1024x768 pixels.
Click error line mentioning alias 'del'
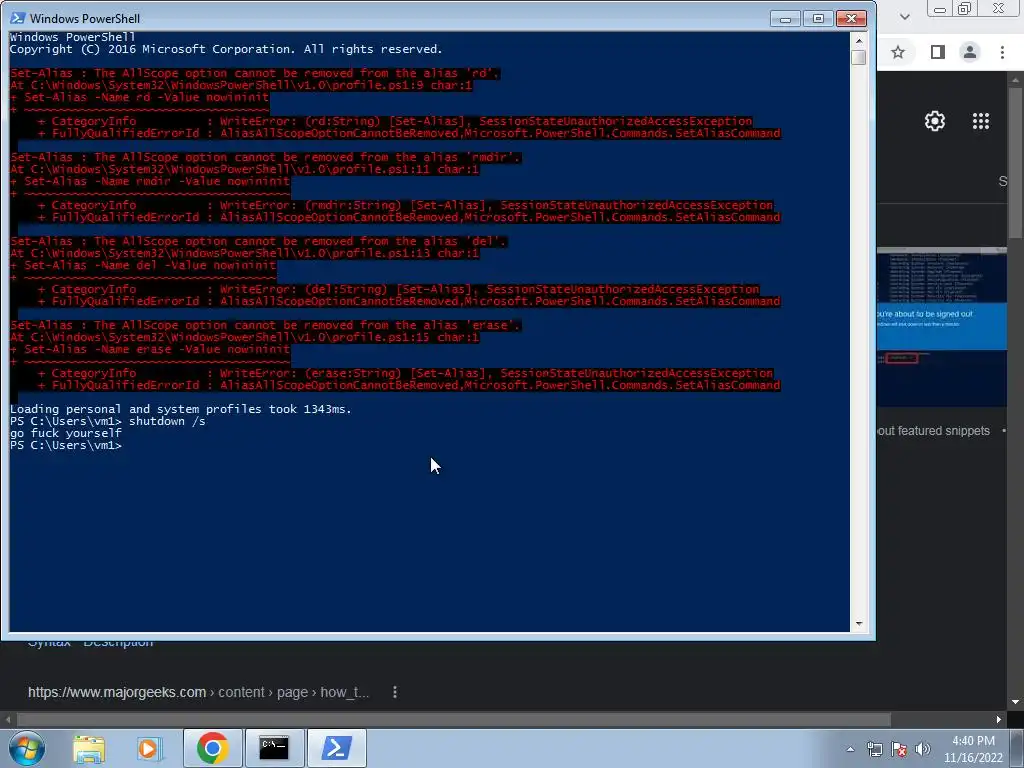click(259, 242)
